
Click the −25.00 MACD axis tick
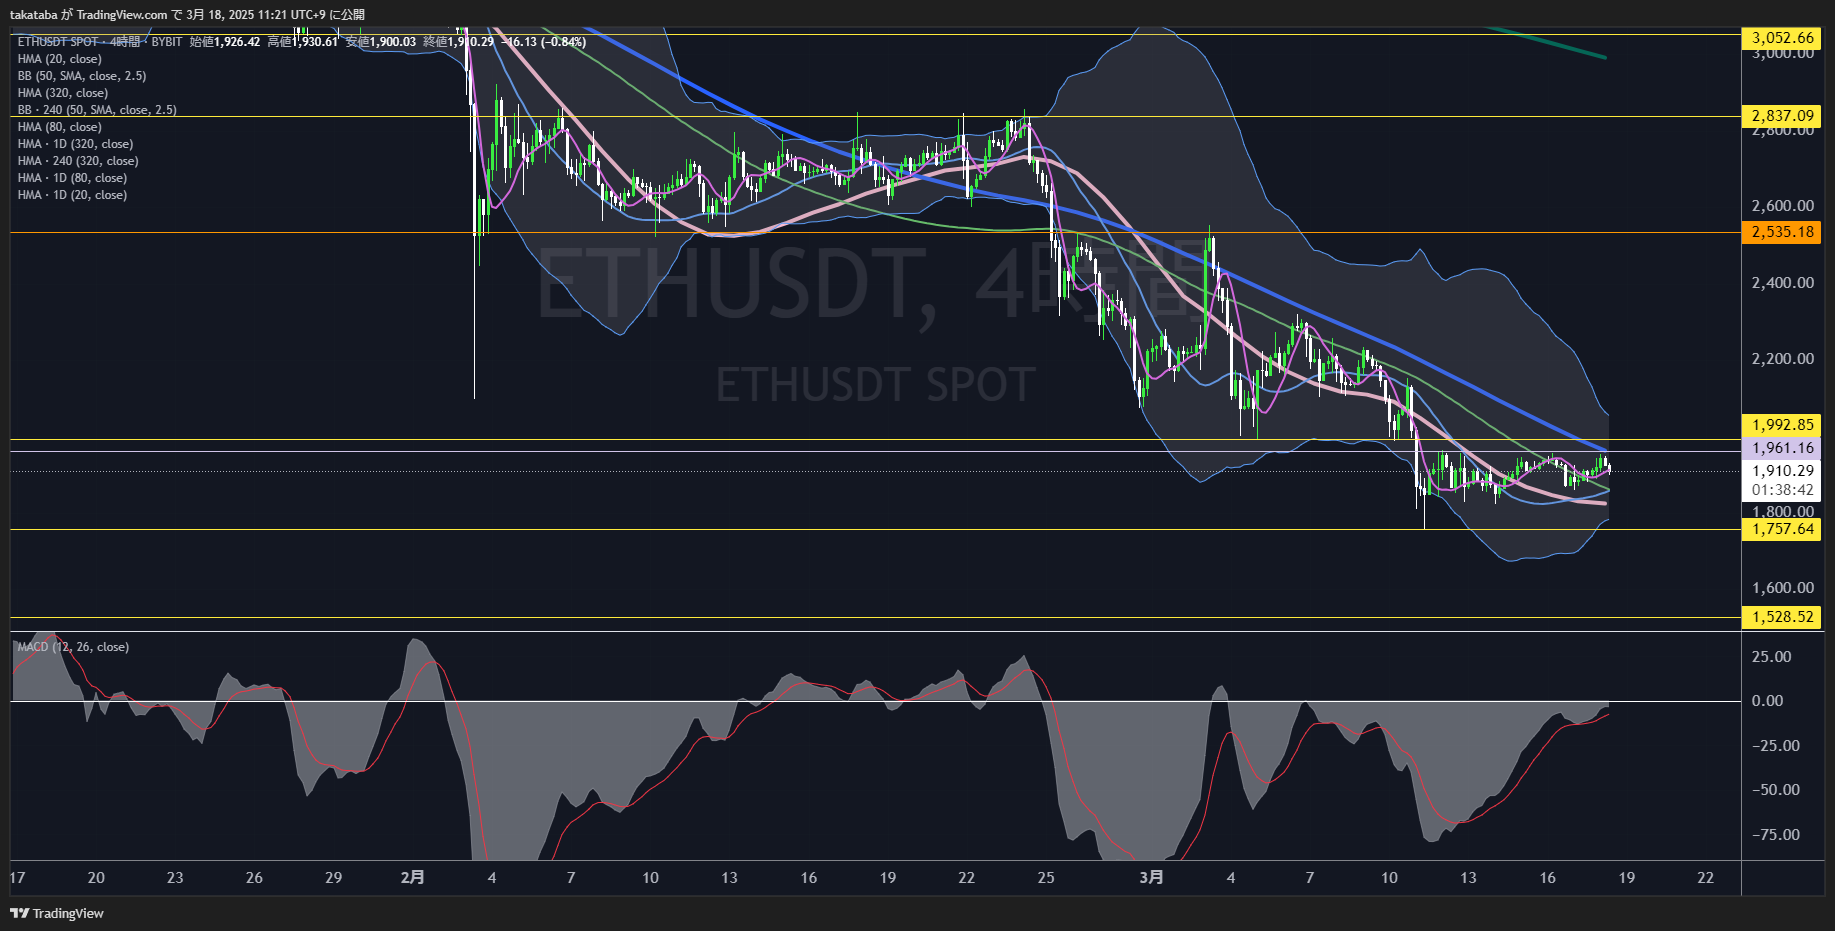click(1775, 746)
